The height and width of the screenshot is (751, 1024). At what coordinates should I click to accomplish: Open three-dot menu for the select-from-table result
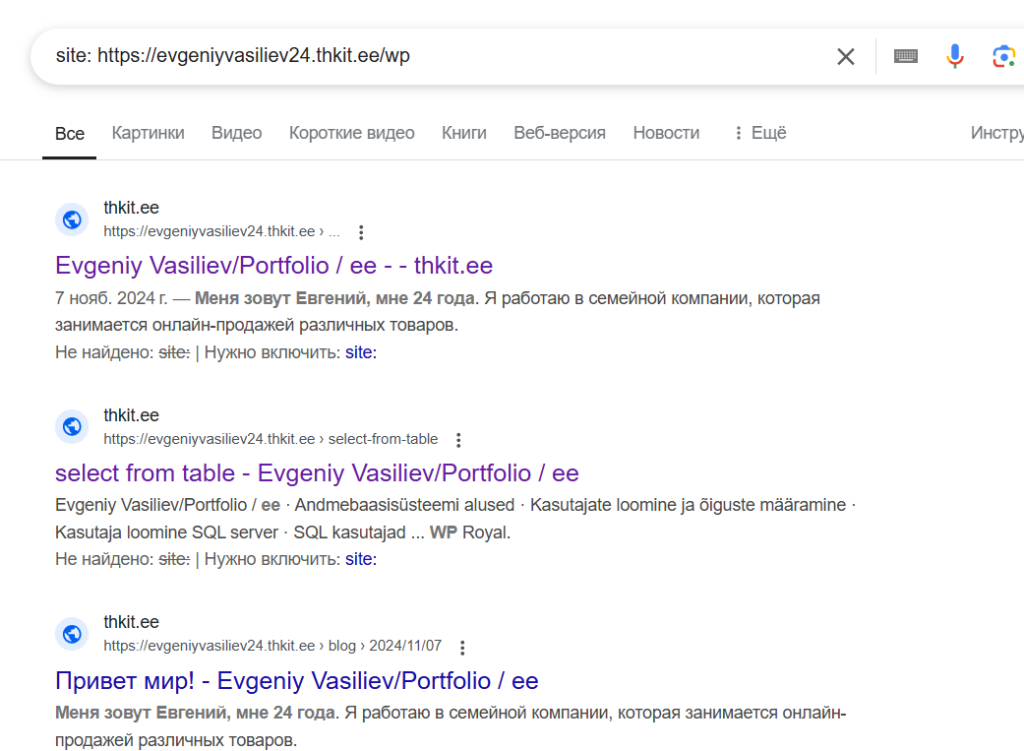[x=458, y=440]
